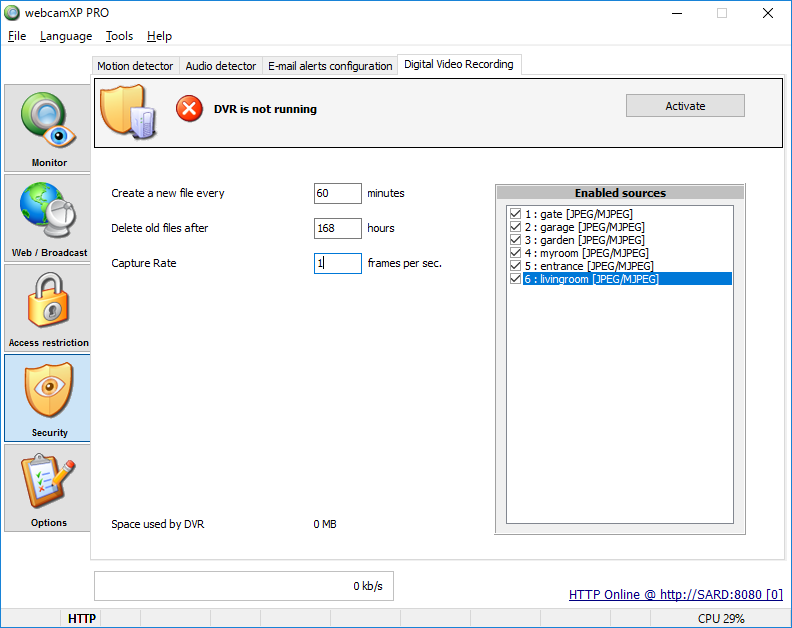Switch to the Audio detector tab
The height and width of the screenshot is (628, 792).
[x=221, y=66]
